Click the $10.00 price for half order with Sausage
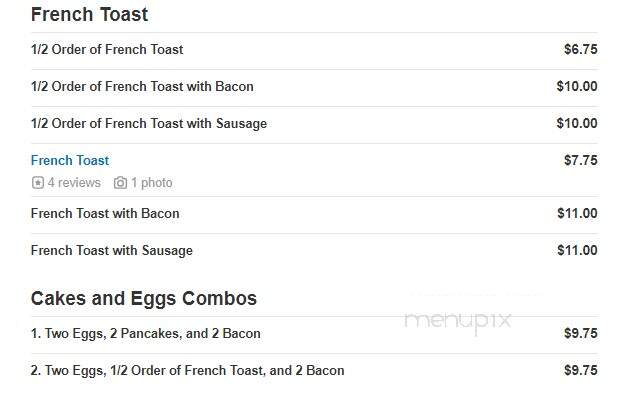Viewport: 637px width, 403px height. pos(577,124)
